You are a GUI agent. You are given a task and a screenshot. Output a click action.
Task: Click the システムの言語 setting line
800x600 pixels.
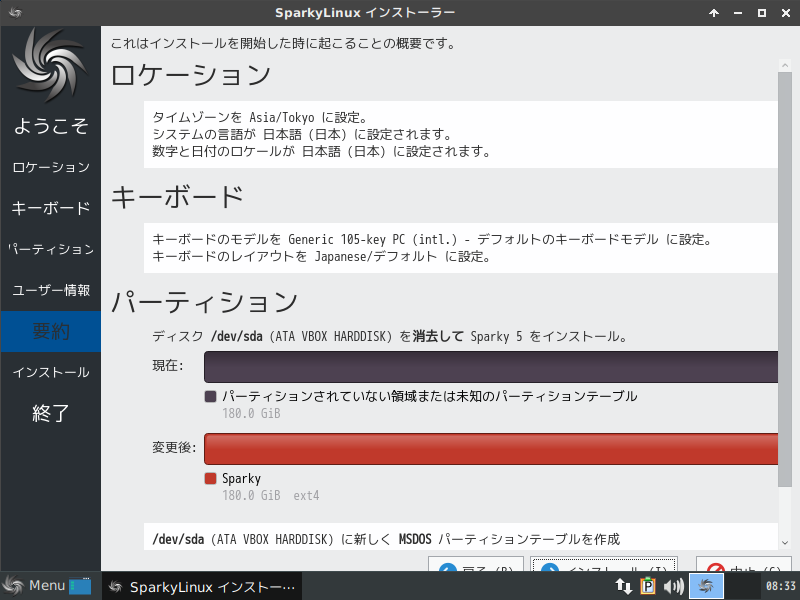click(x=302, y=134)
